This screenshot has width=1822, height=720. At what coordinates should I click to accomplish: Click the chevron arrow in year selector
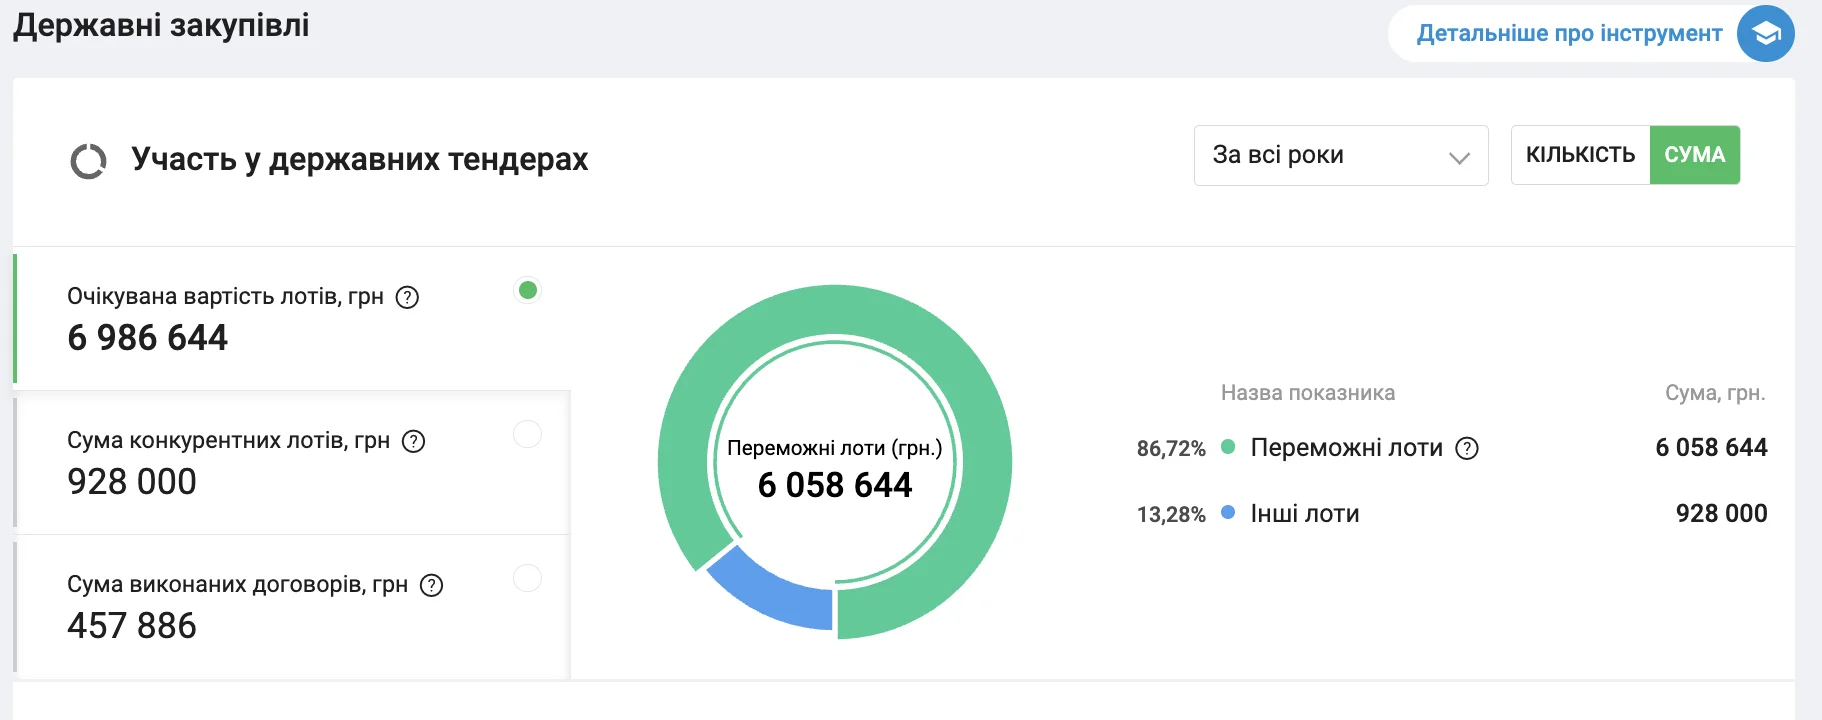tap(1459, 157)
